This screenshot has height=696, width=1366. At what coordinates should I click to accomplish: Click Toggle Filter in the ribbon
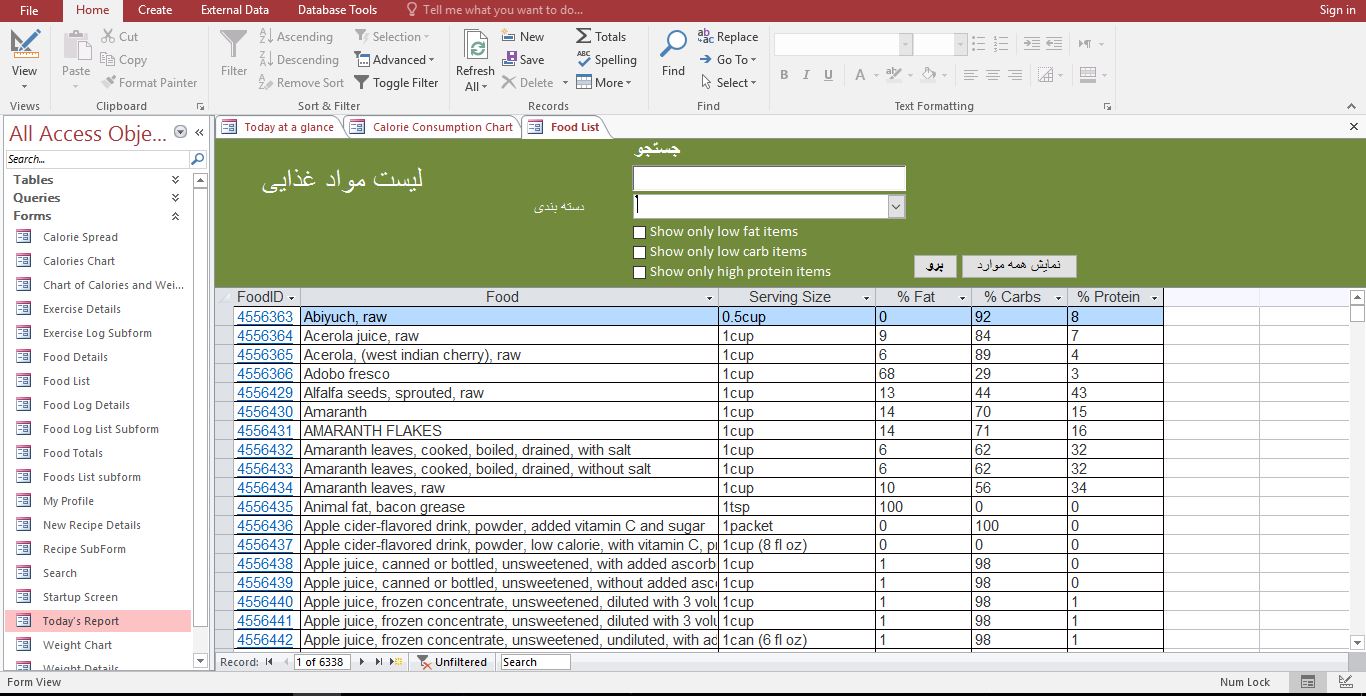click(396, 83)
